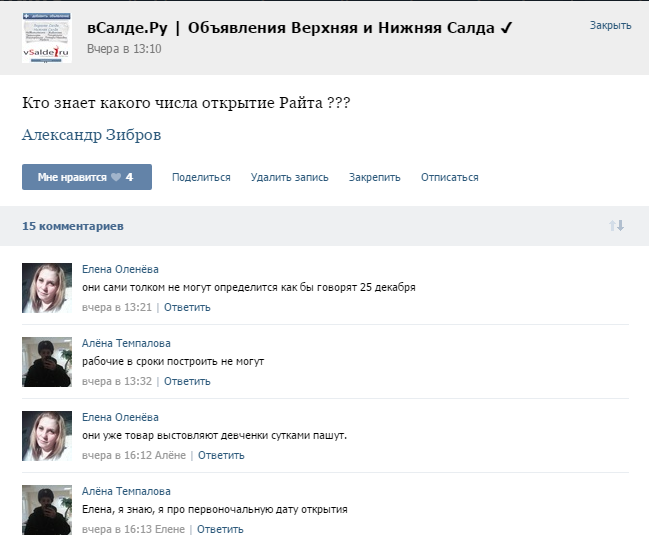
Task: Click the vSalde.ru group avatar
Action: point(46,39)
